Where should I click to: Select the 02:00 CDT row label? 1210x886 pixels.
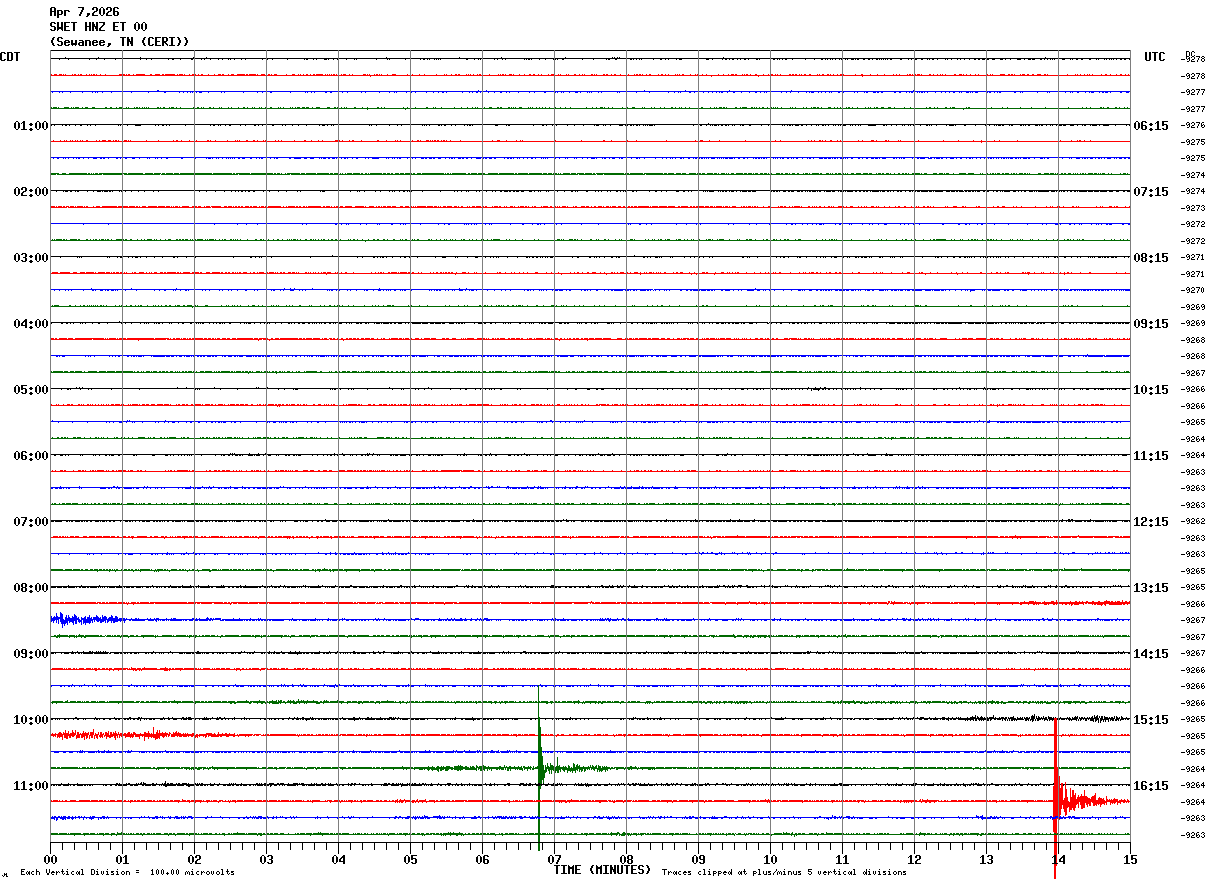point(31,192)
